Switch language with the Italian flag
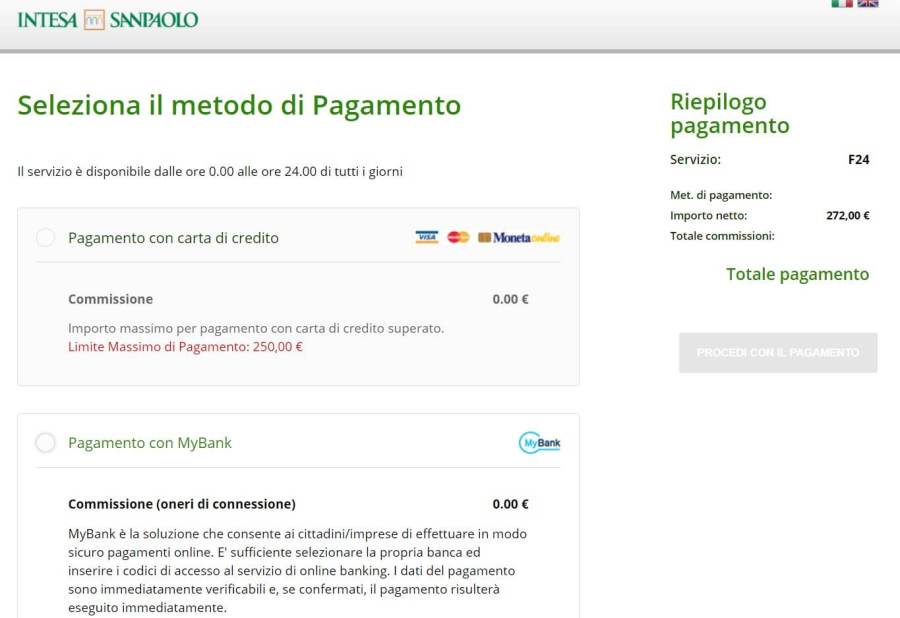Image resolution: width=900 pixels, height=618 pixels. (842, 3)
